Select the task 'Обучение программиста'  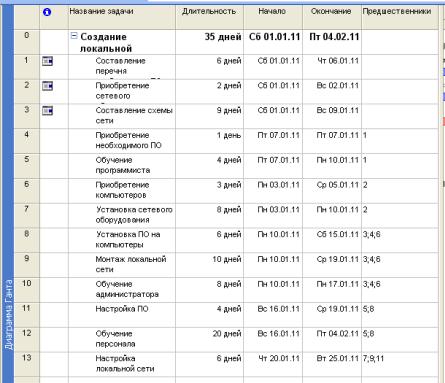(x=123, y=165)
